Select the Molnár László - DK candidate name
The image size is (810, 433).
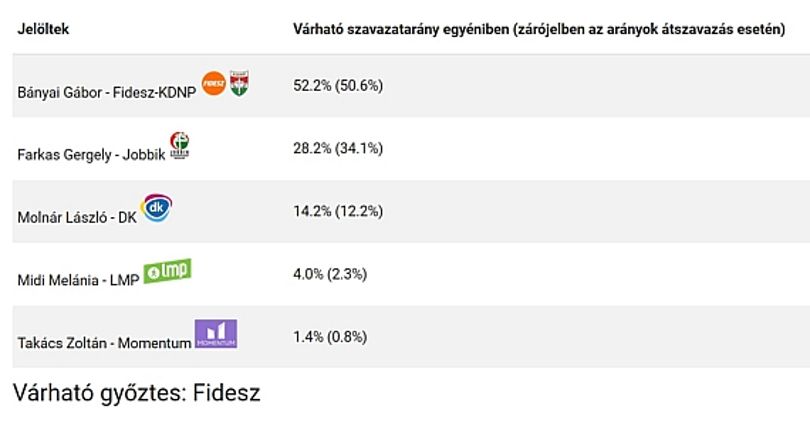[77, 218]
